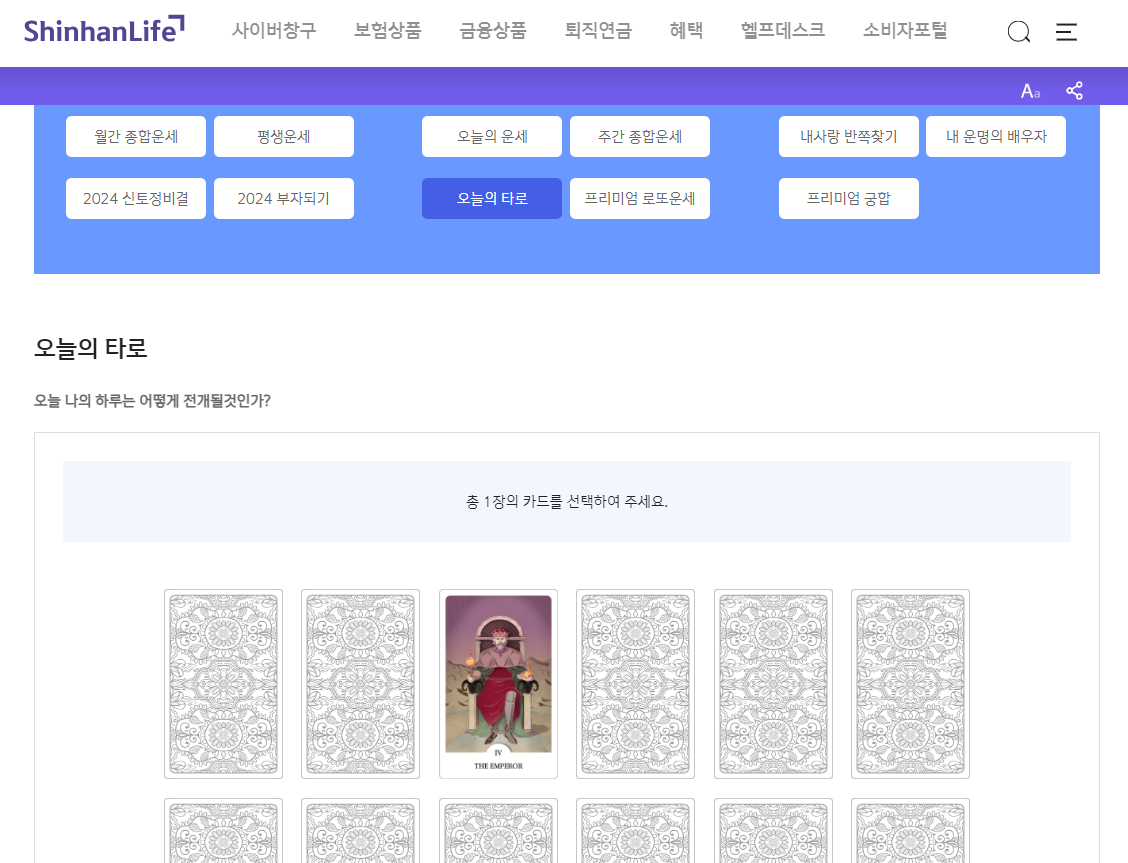Click the 오늘 나의 하루는 어떻게 전개될것인가? subtitle
Screen dimensions: 1128x863
152,401
